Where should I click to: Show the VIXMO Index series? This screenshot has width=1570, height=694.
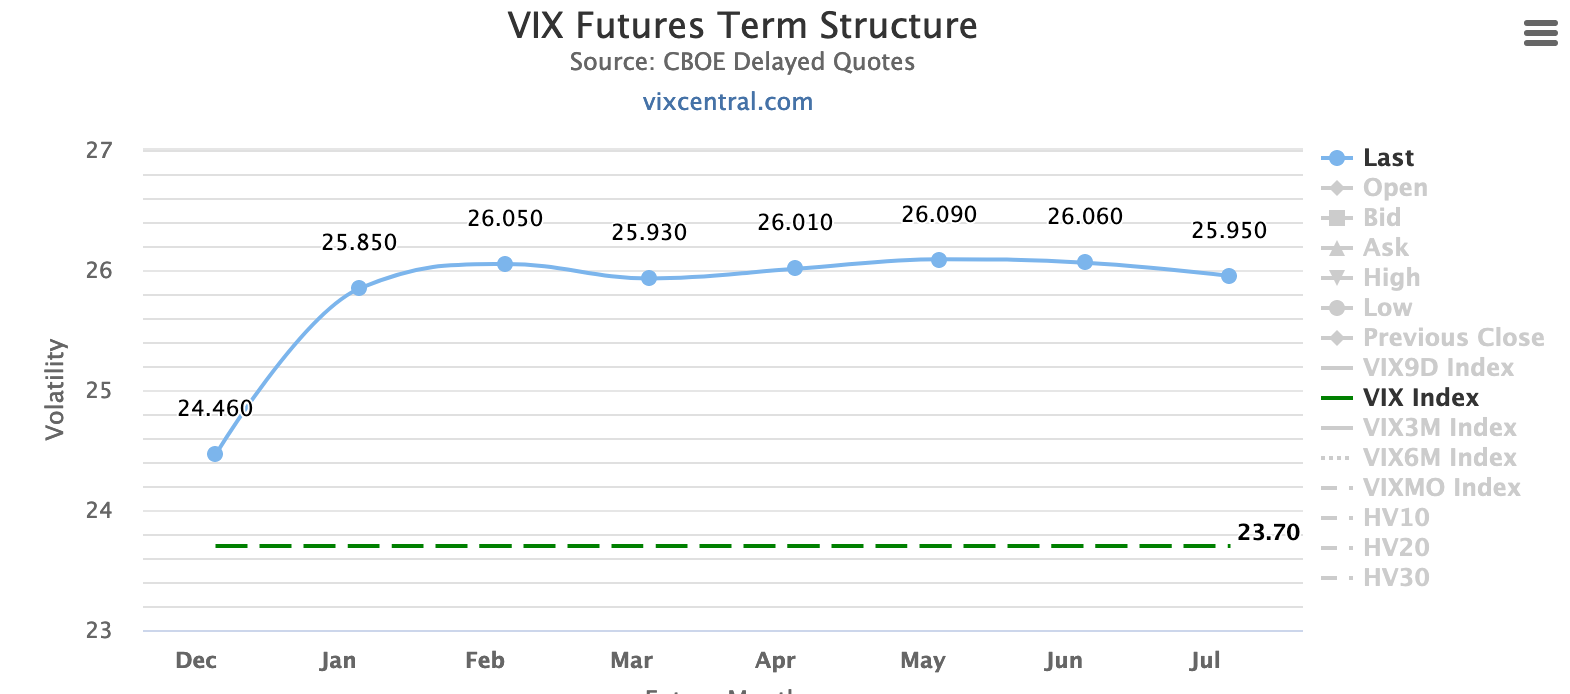(x=1441, y=488)
